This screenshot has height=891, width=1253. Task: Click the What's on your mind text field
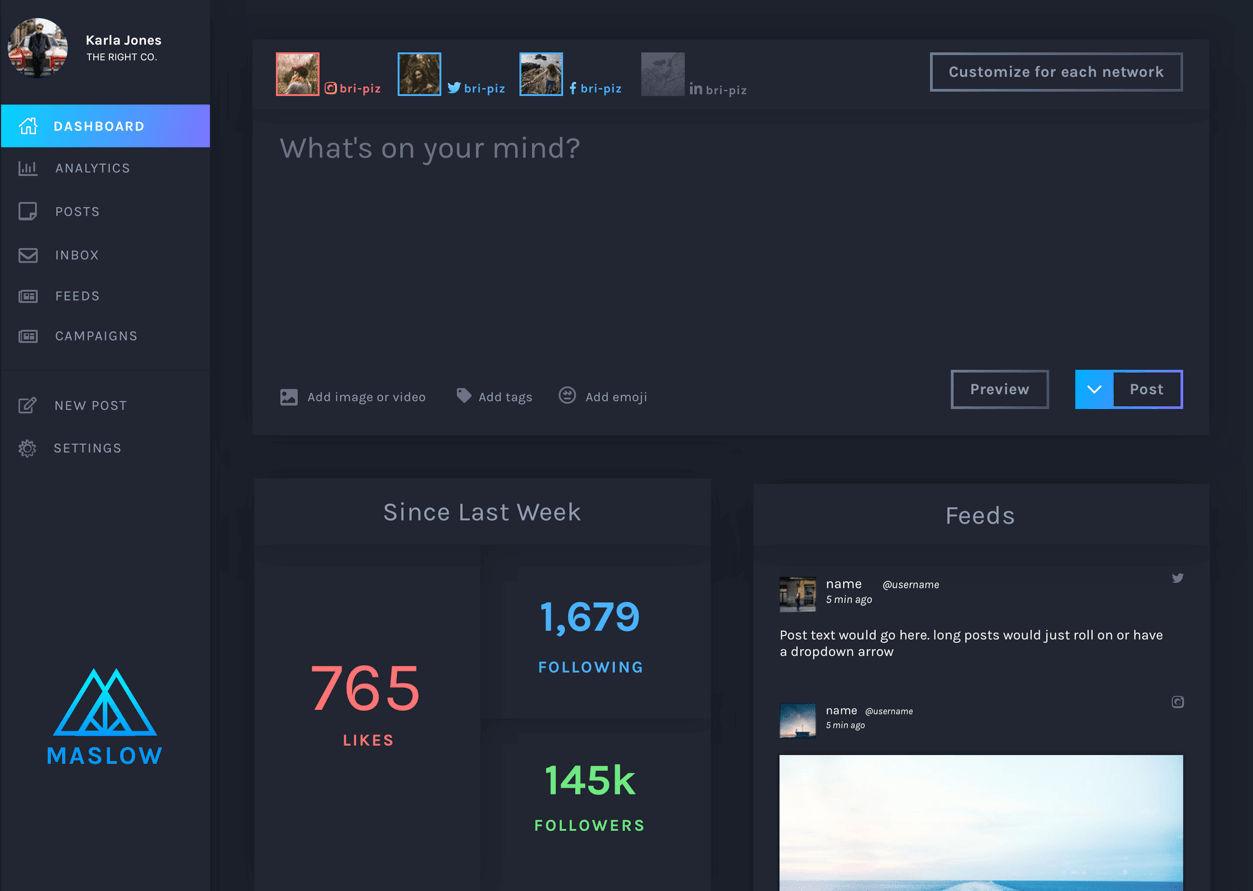(x=730, y=240)
